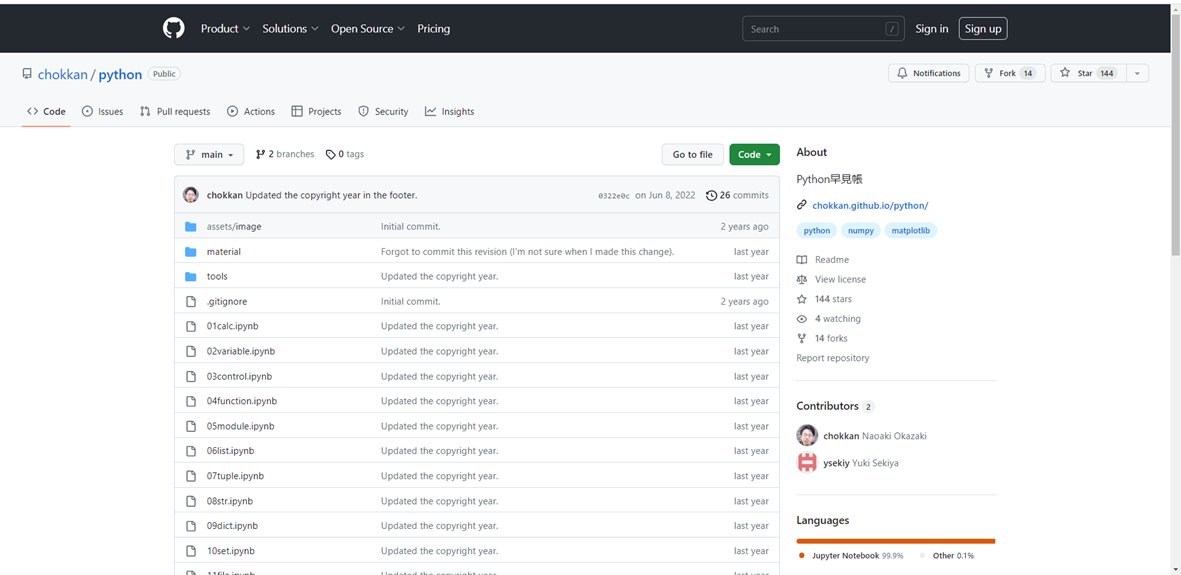Screen dimensions: 1181x575
Task: Click the tools folder icon
Action: 191,277
